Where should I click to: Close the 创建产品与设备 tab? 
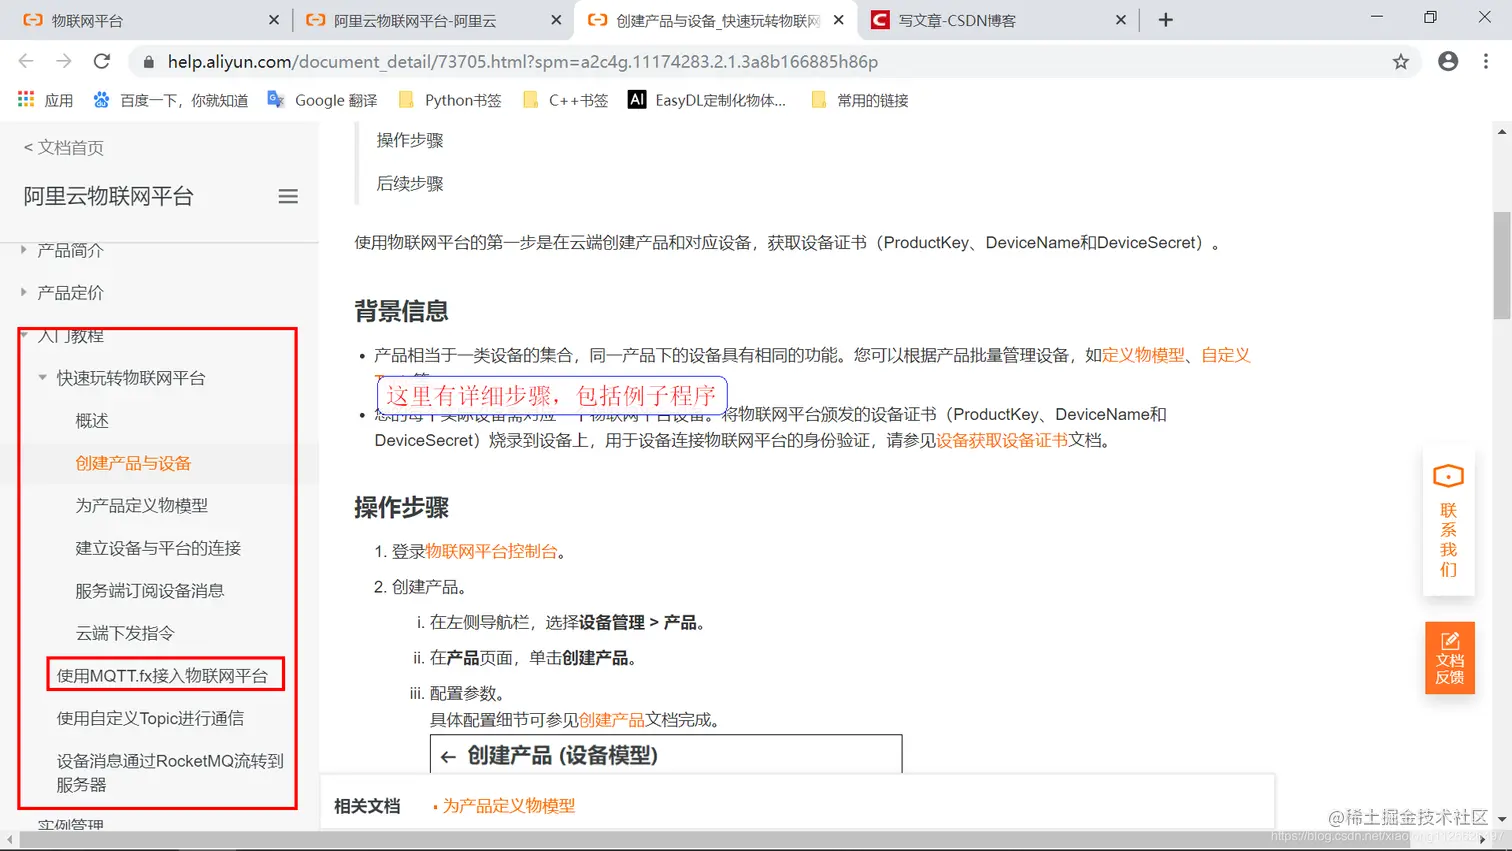(838, 20)
